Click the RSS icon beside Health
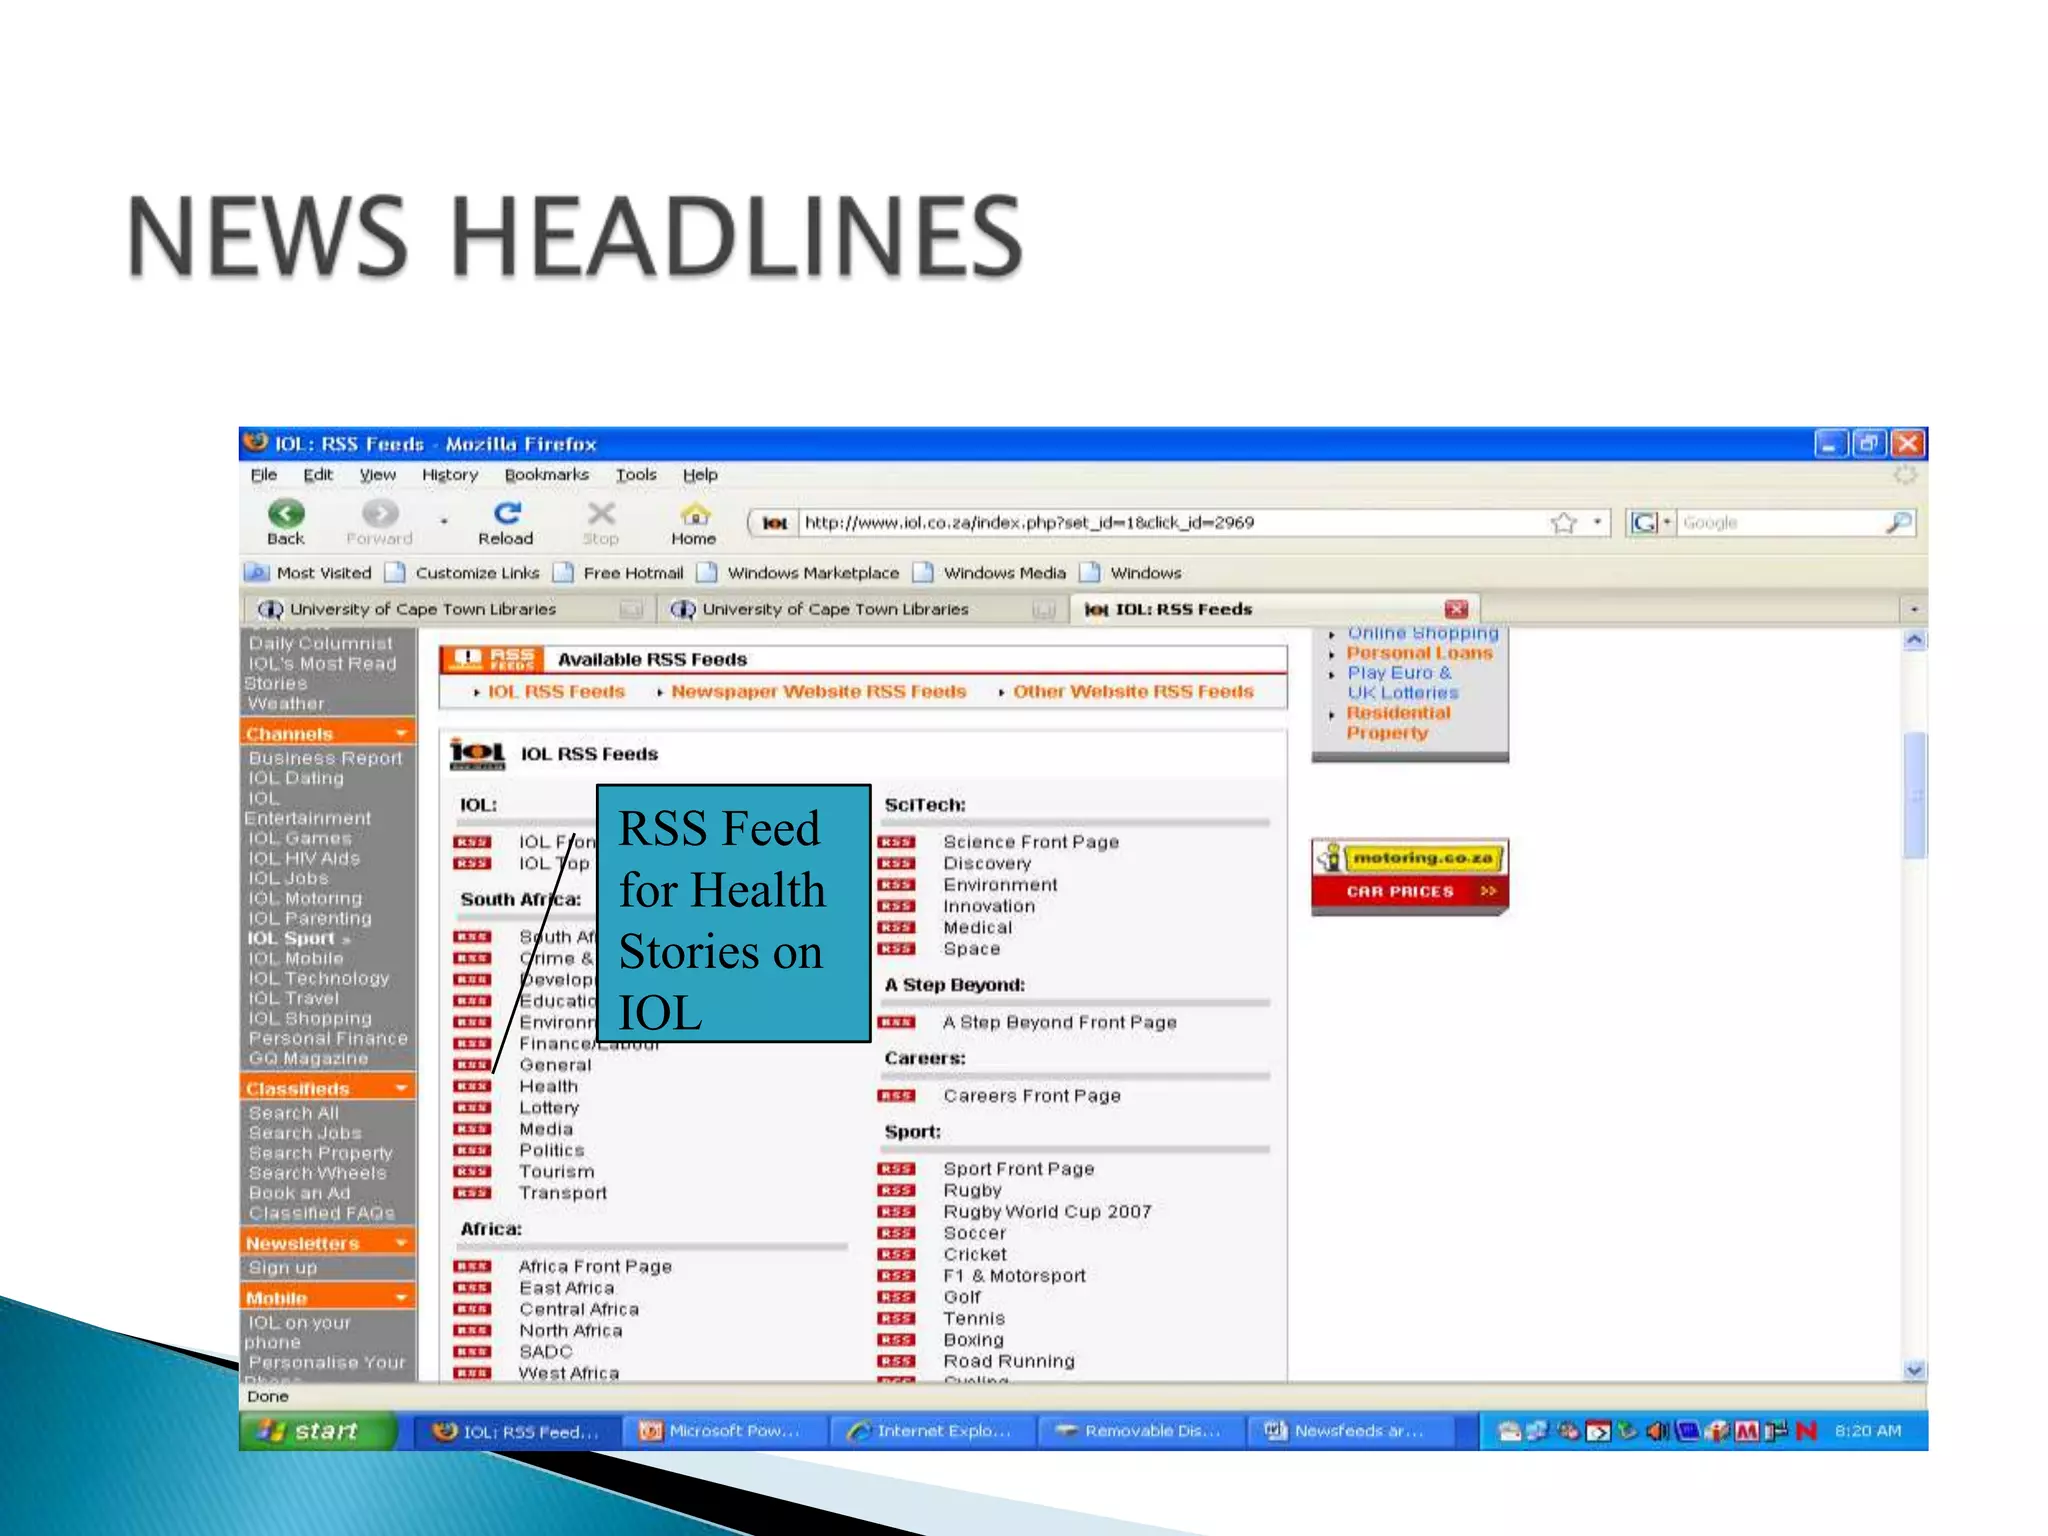Screen dimensions: 2048x1536 (x=472, y=1086)
